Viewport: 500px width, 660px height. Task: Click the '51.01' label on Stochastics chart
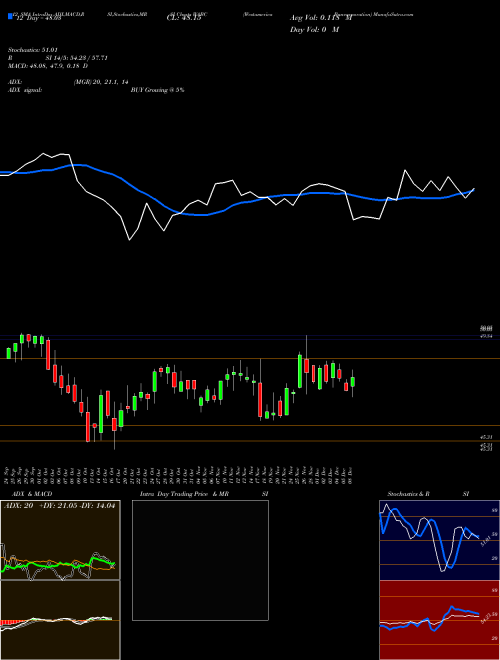coord(485,541)
